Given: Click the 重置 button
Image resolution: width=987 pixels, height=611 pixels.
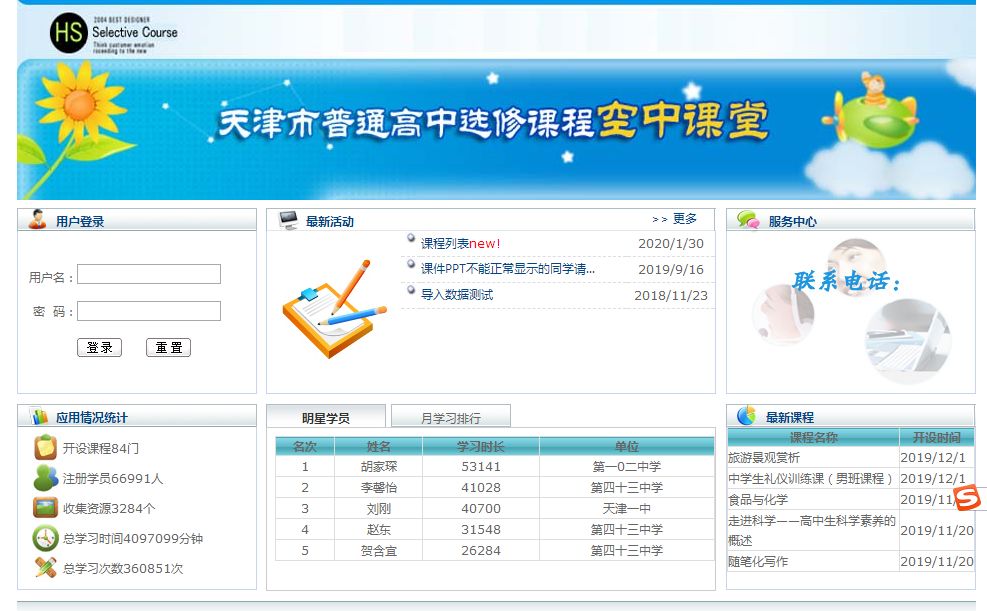Looking at the screenshot, I should [168, 347].
